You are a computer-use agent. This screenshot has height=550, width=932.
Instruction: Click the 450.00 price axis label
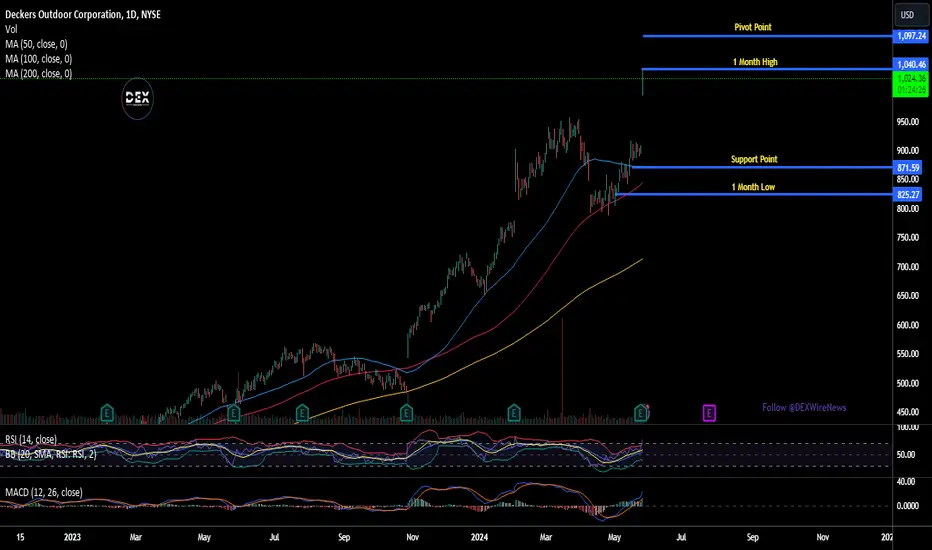pyautogui.click(x=908, y=411)
